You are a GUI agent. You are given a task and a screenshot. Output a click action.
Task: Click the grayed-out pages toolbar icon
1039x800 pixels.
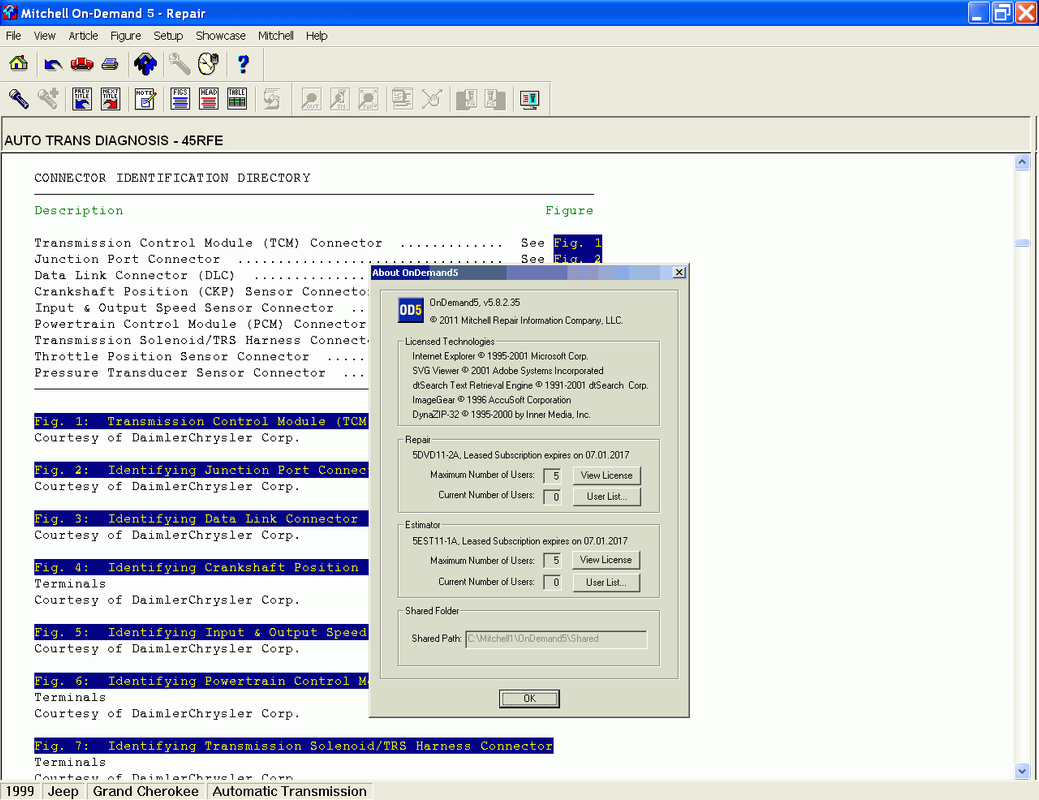point(402,99)
